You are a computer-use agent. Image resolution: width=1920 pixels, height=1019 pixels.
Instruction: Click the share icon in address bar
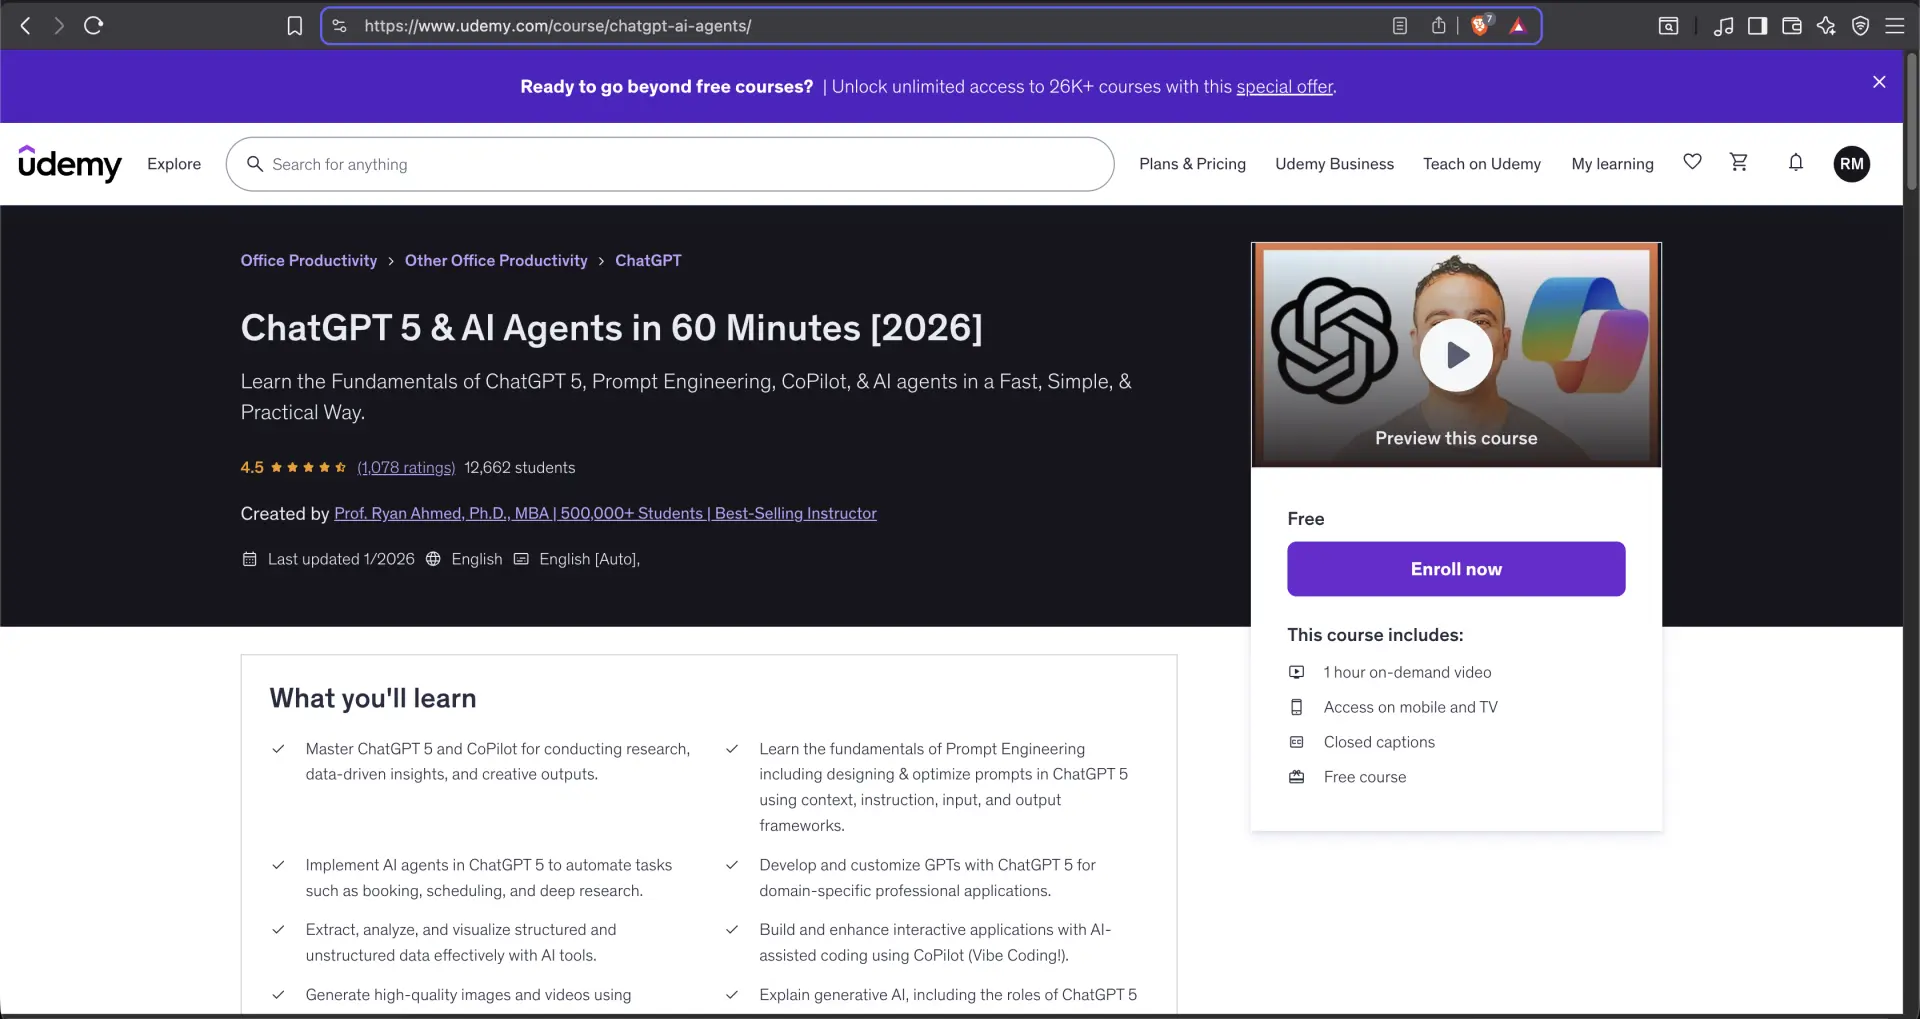1438,26
